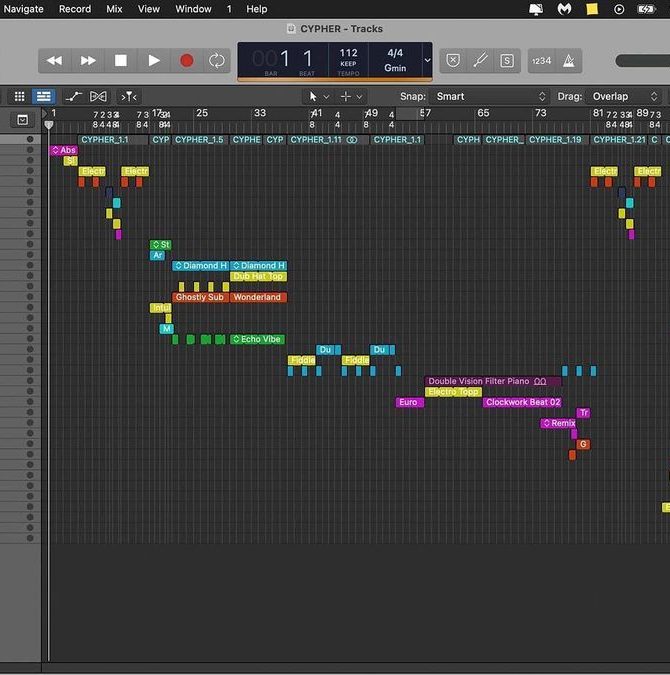Expand the LCD display mode chevron
Screen dimensions: 670x675
coord(428,61)
